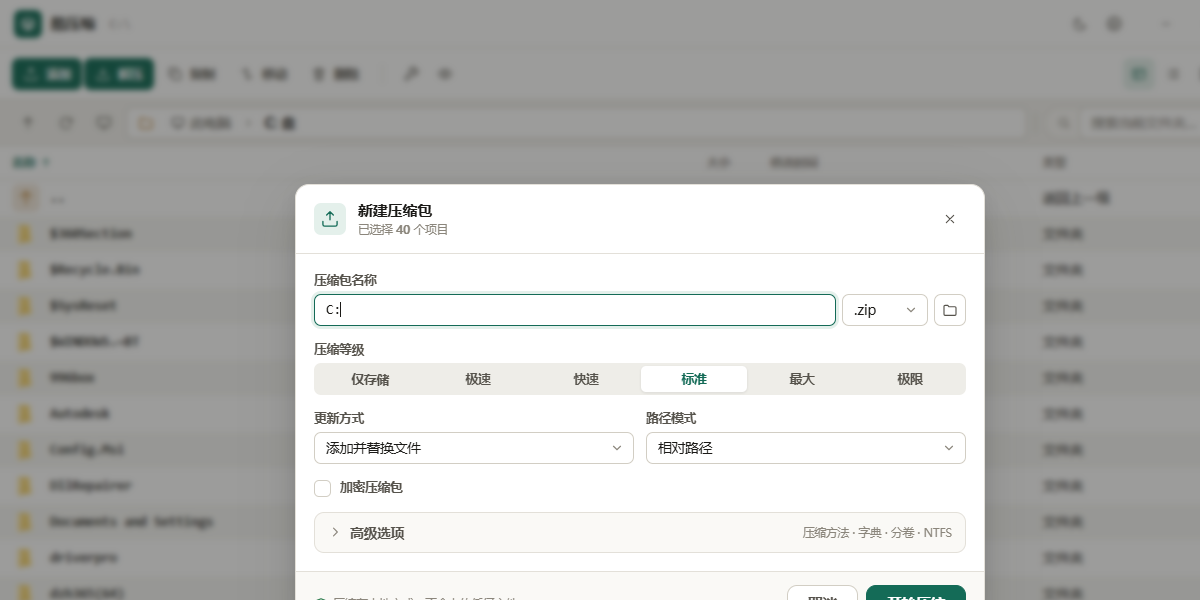Click the blurred green compress toolbar button
This screenshot has height=600, width=1200.
(x=47, y=74)
